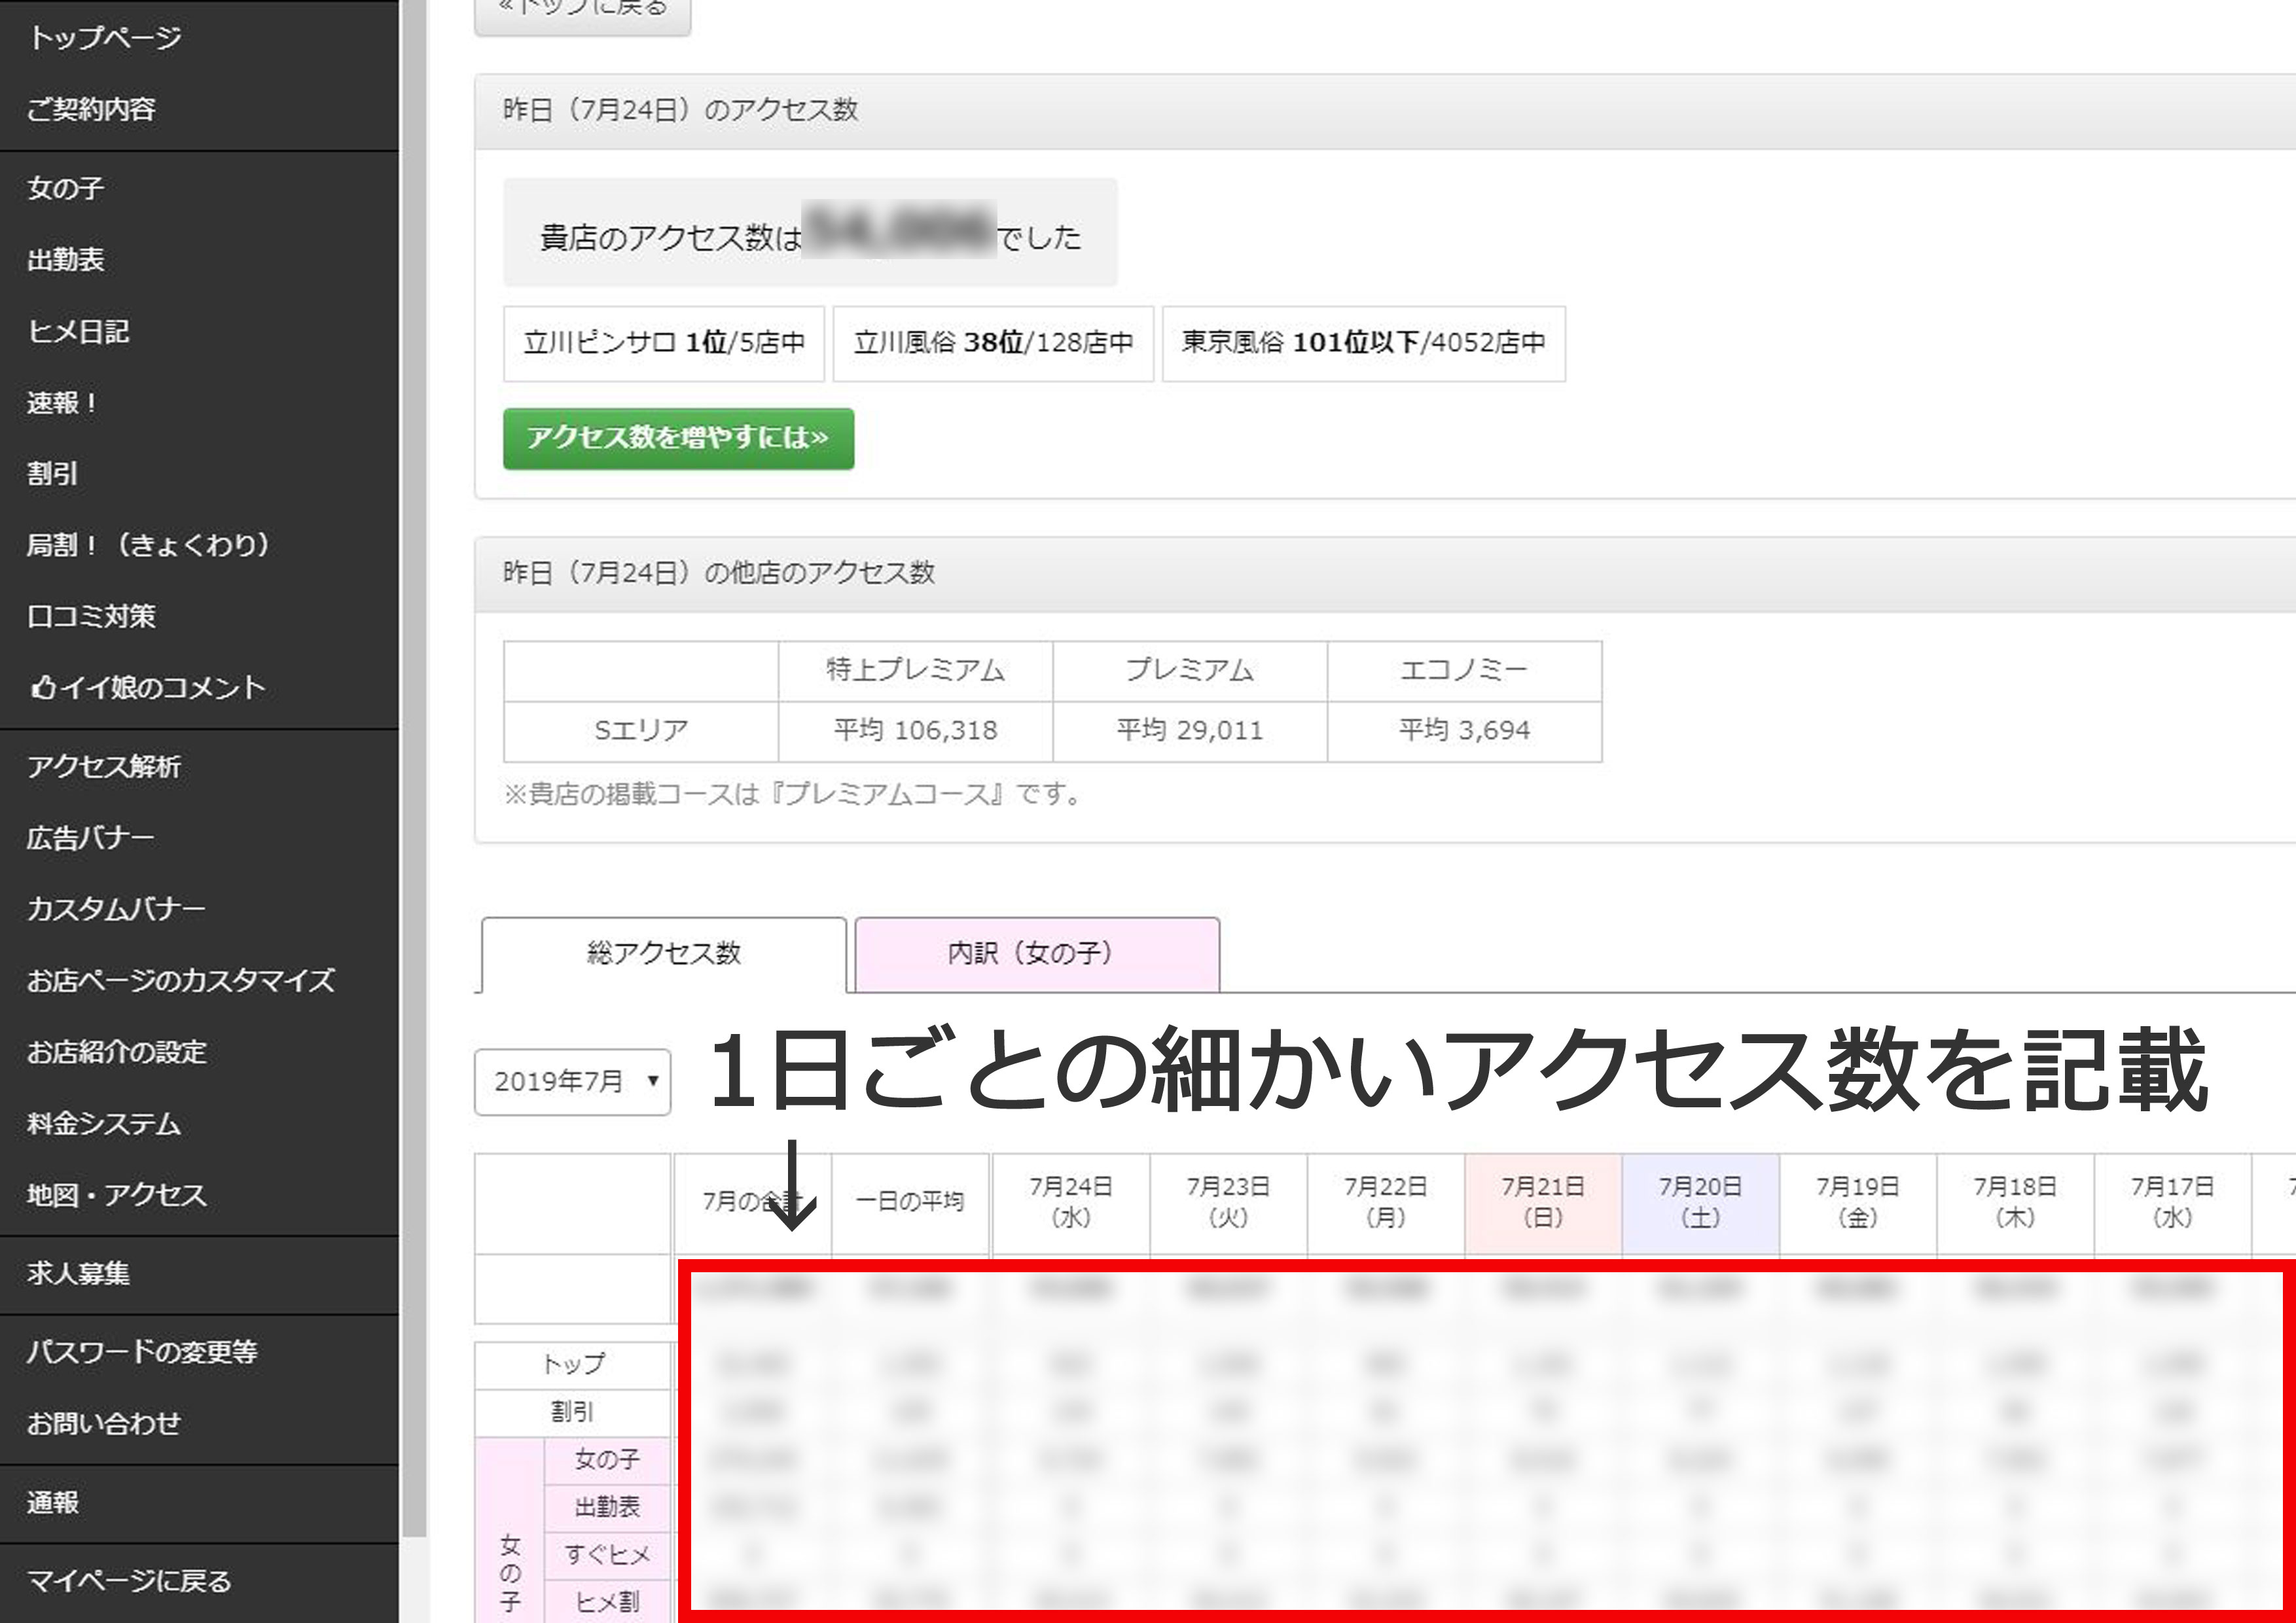This screenshot has width=2296, height=1623.
Task: Open the 2019年7月 month dropdown
Action: (x=572, y=1081)
